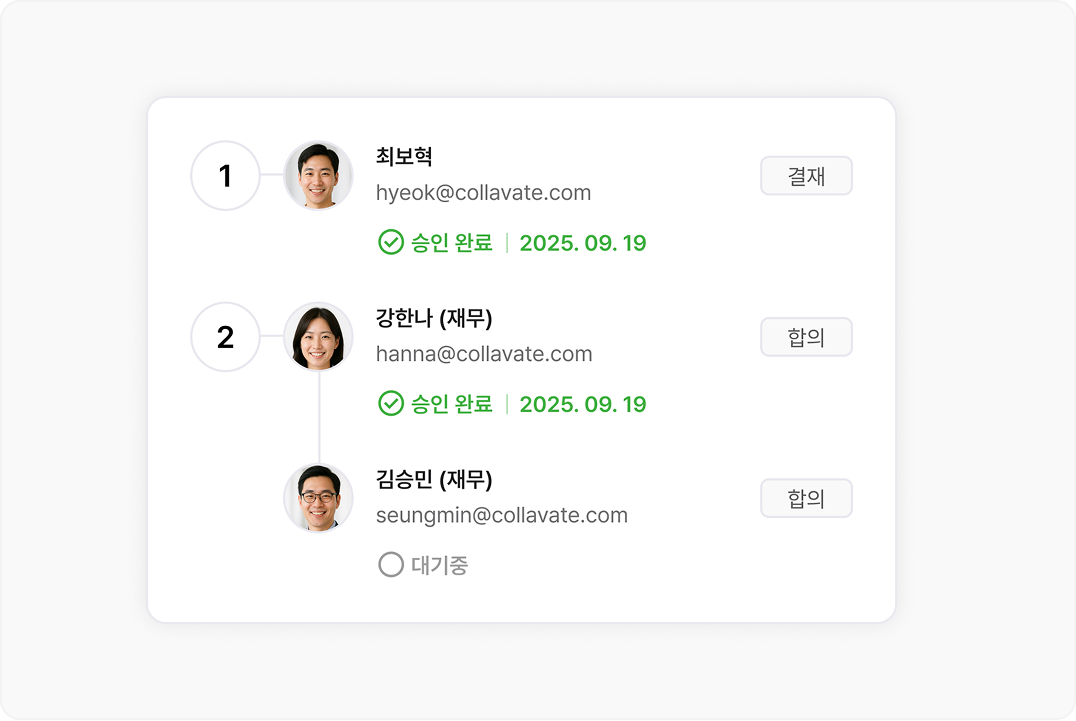Click the step 1 circle indicator

pos(225,176)
